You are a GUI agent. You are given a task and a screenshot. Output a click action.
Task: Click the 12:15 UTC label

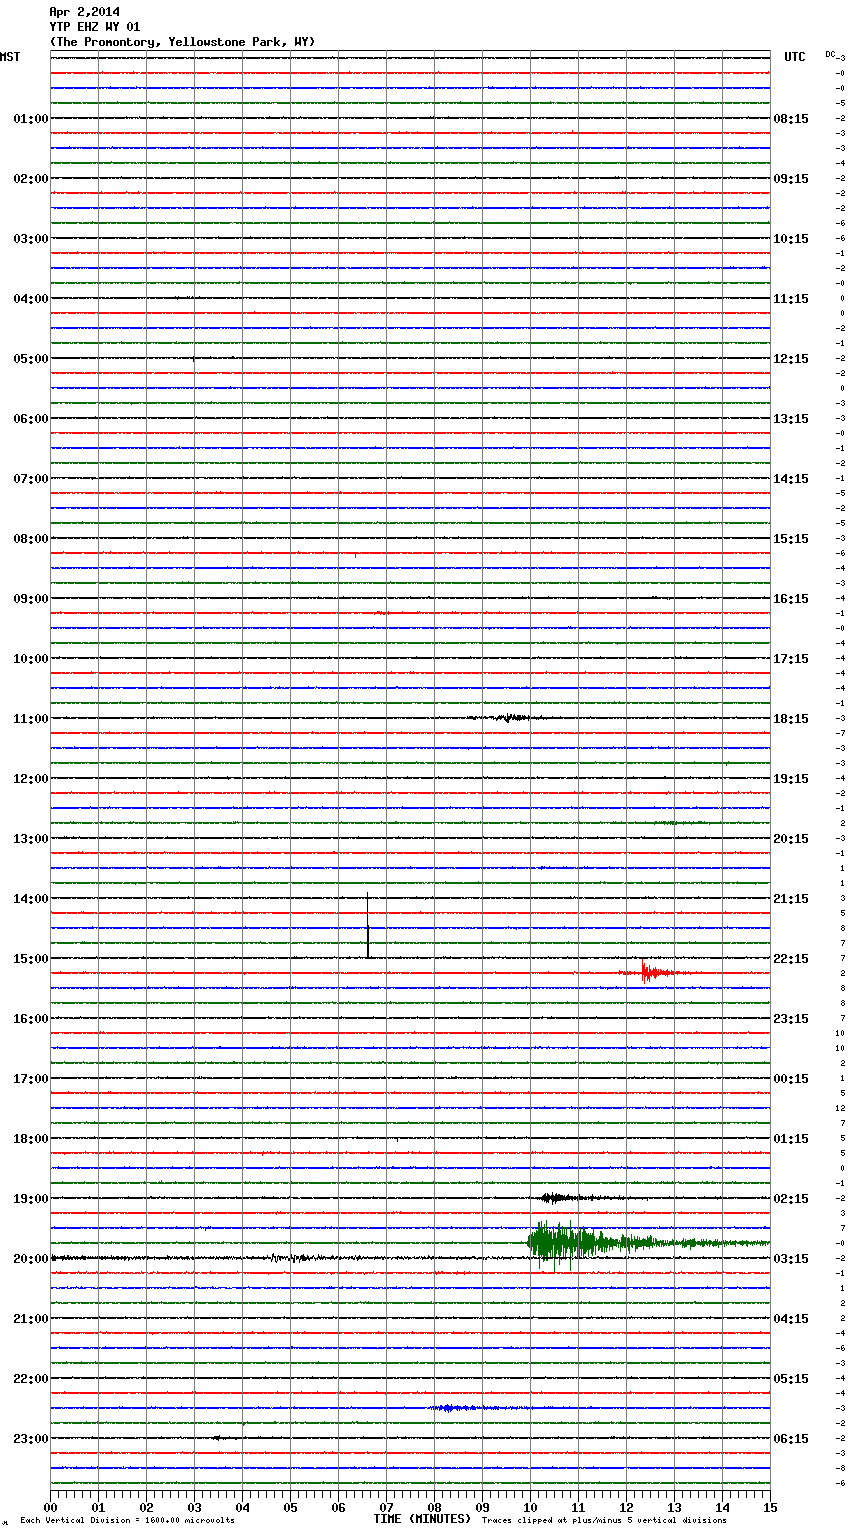[791, 359]
